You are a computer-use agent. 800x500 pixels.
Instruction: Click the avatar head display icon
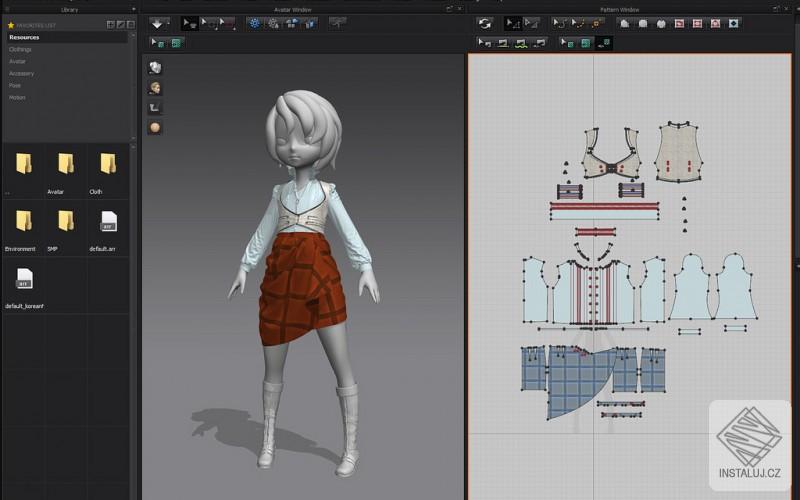(155, 88)
